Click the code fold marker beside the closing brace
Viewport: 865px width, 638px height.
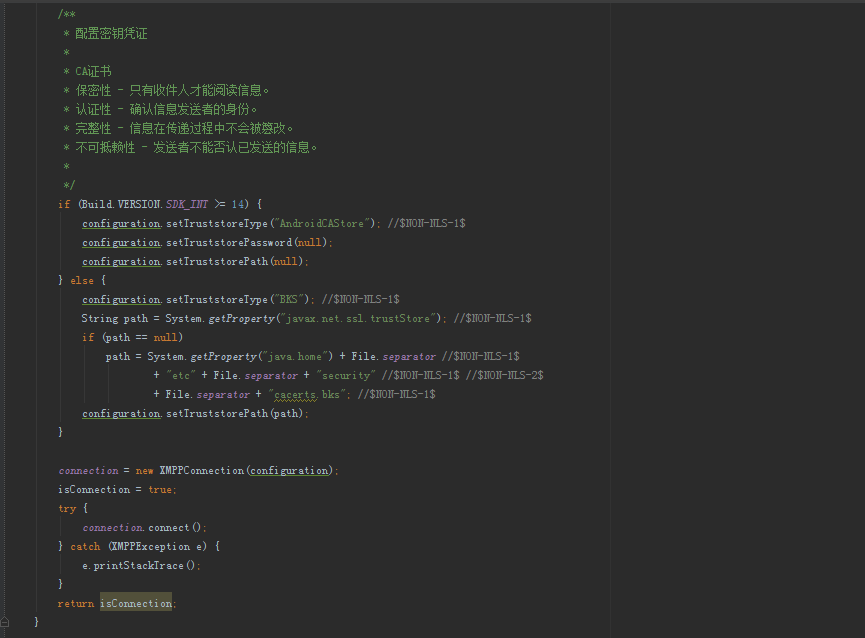pyautogui.click(x=4, y=622)
